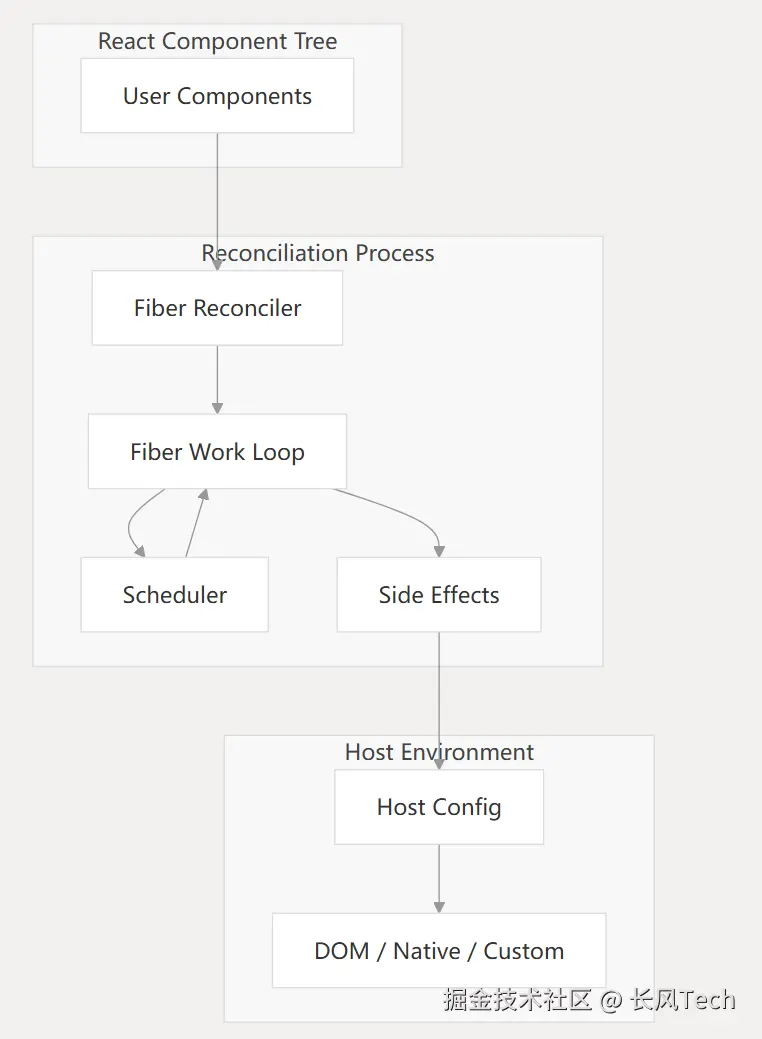Click the Fiber Work Loop node
Image resolution: width=762 pixels, height=1039 pixels.
[x=217, y=452]
